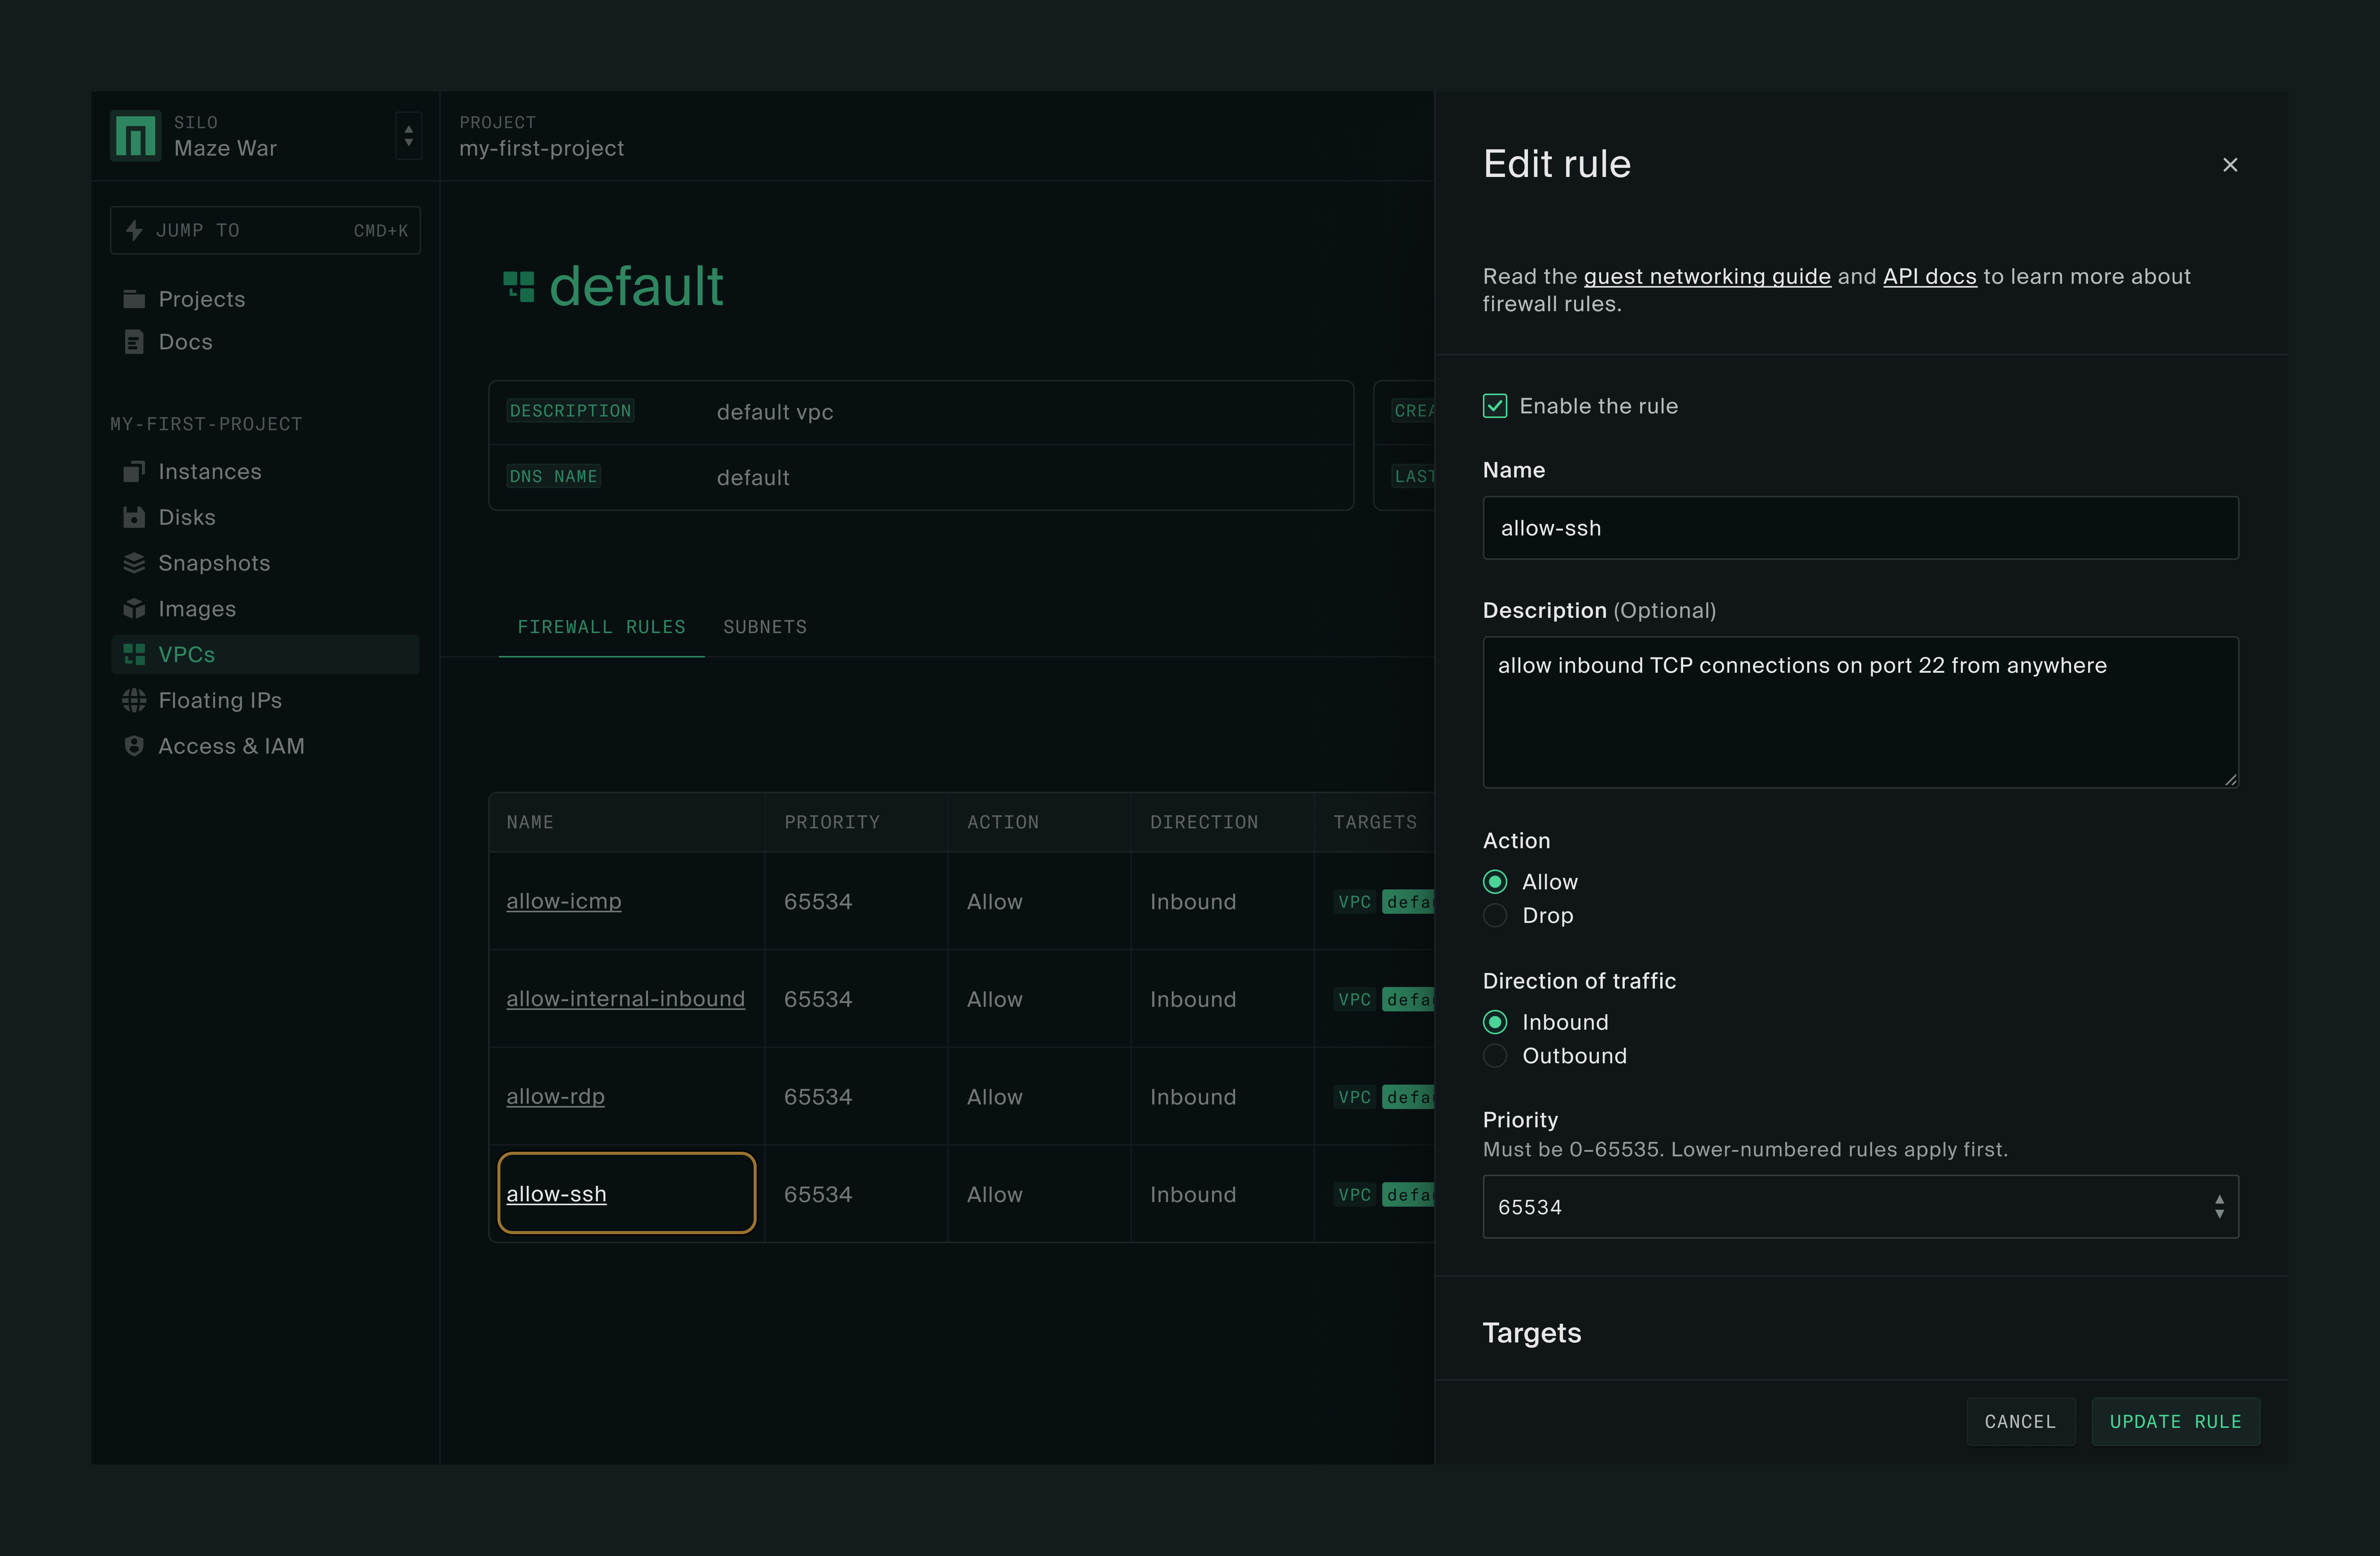The height and width of the screenshot is (1556, 2380).
Task: Click the Access & IAM shield icon
Action: point(134,746)
